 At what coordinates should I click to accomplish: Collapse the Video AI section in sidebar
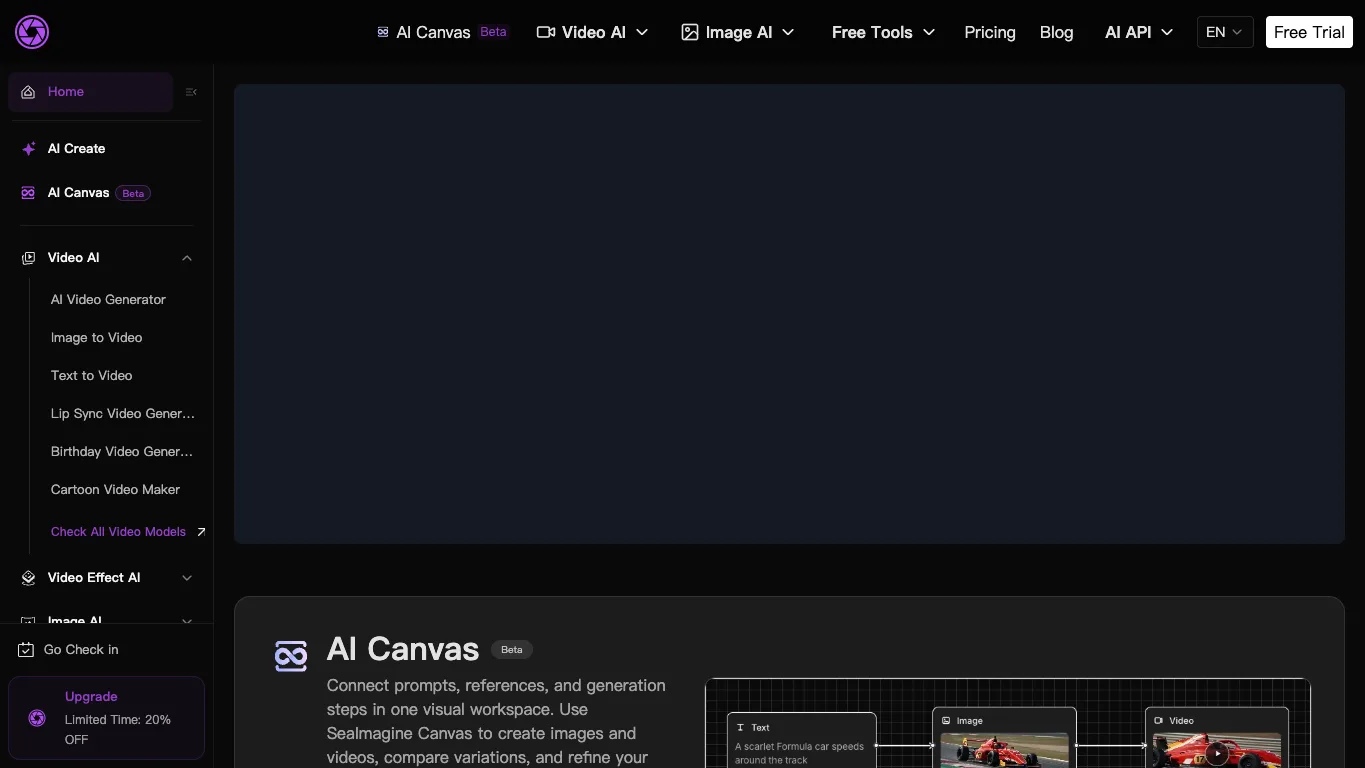coord(187,258)
